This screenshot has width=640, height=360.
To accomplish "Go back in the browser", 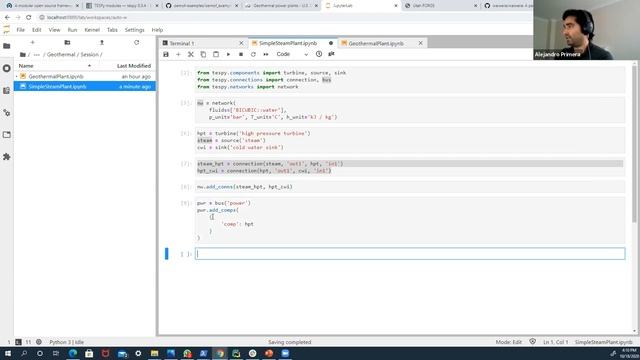I will 7,18.
